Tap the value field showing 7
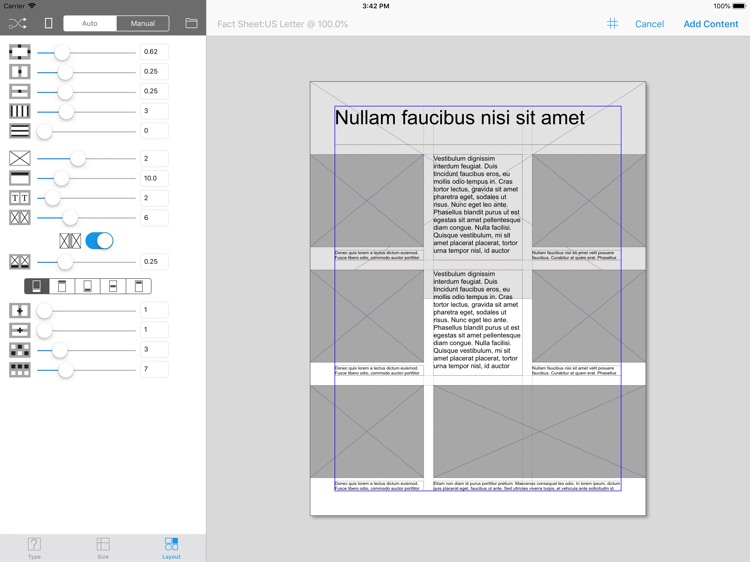This screenshot has height=562, width=750. tap(154, 369)
